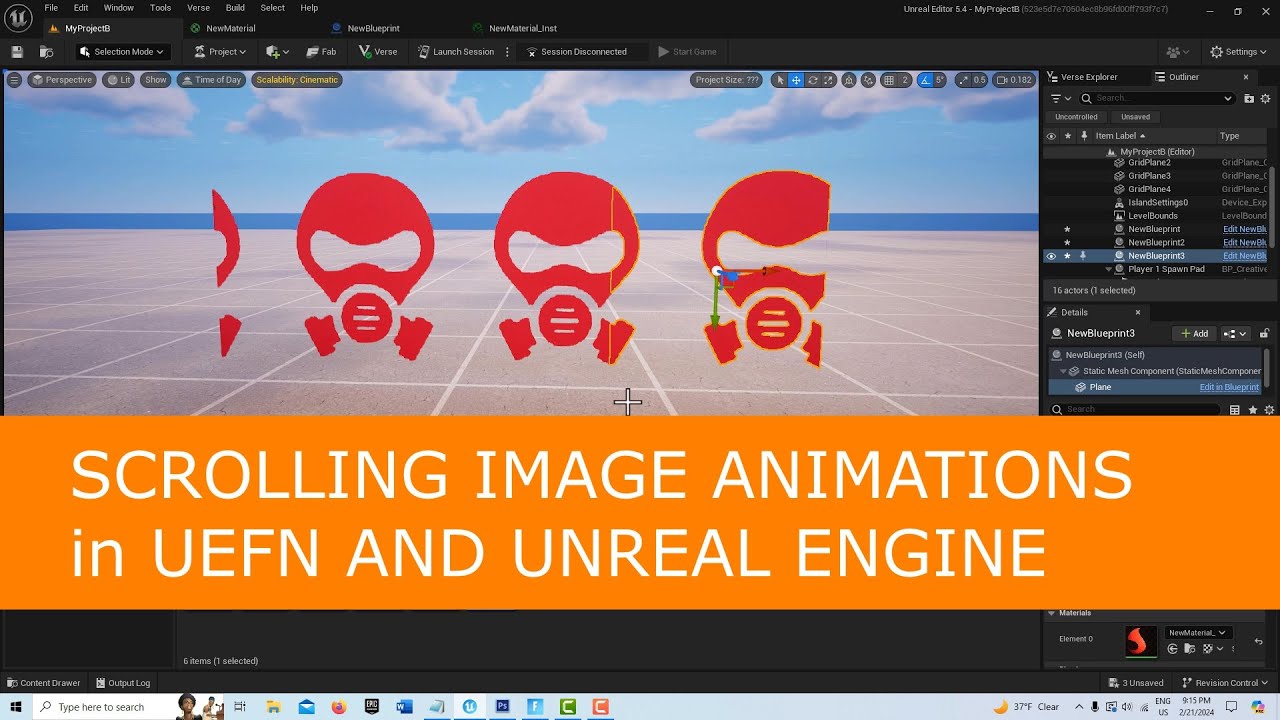Click the Element 0 material thumbnail

point(1141,641)
